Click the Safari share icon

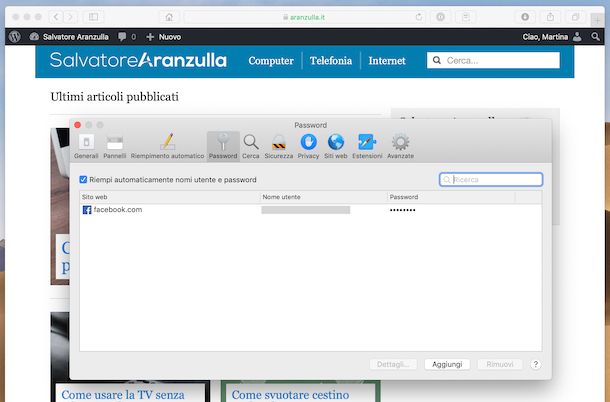(x=550, y=17)
